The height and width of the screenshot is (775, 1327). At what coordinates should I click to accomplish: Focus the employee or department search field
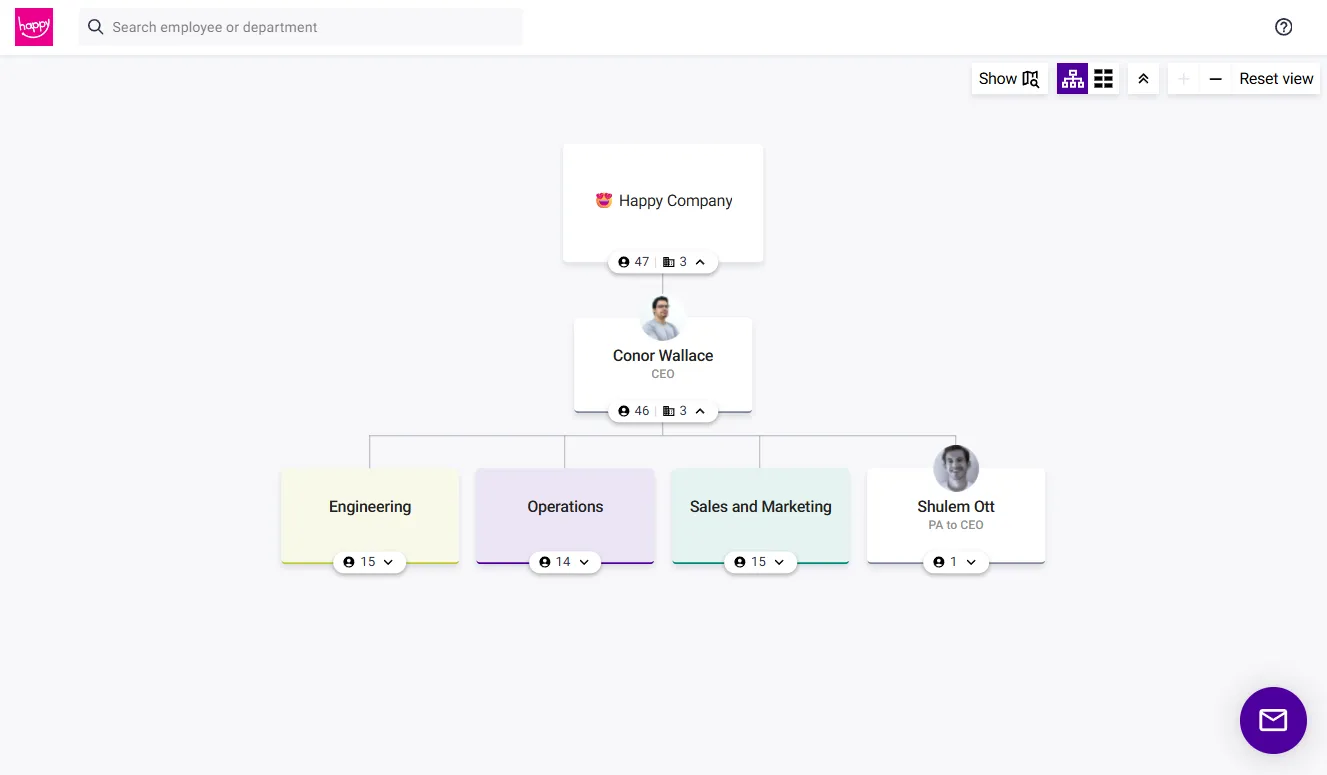tap(301, 27)
